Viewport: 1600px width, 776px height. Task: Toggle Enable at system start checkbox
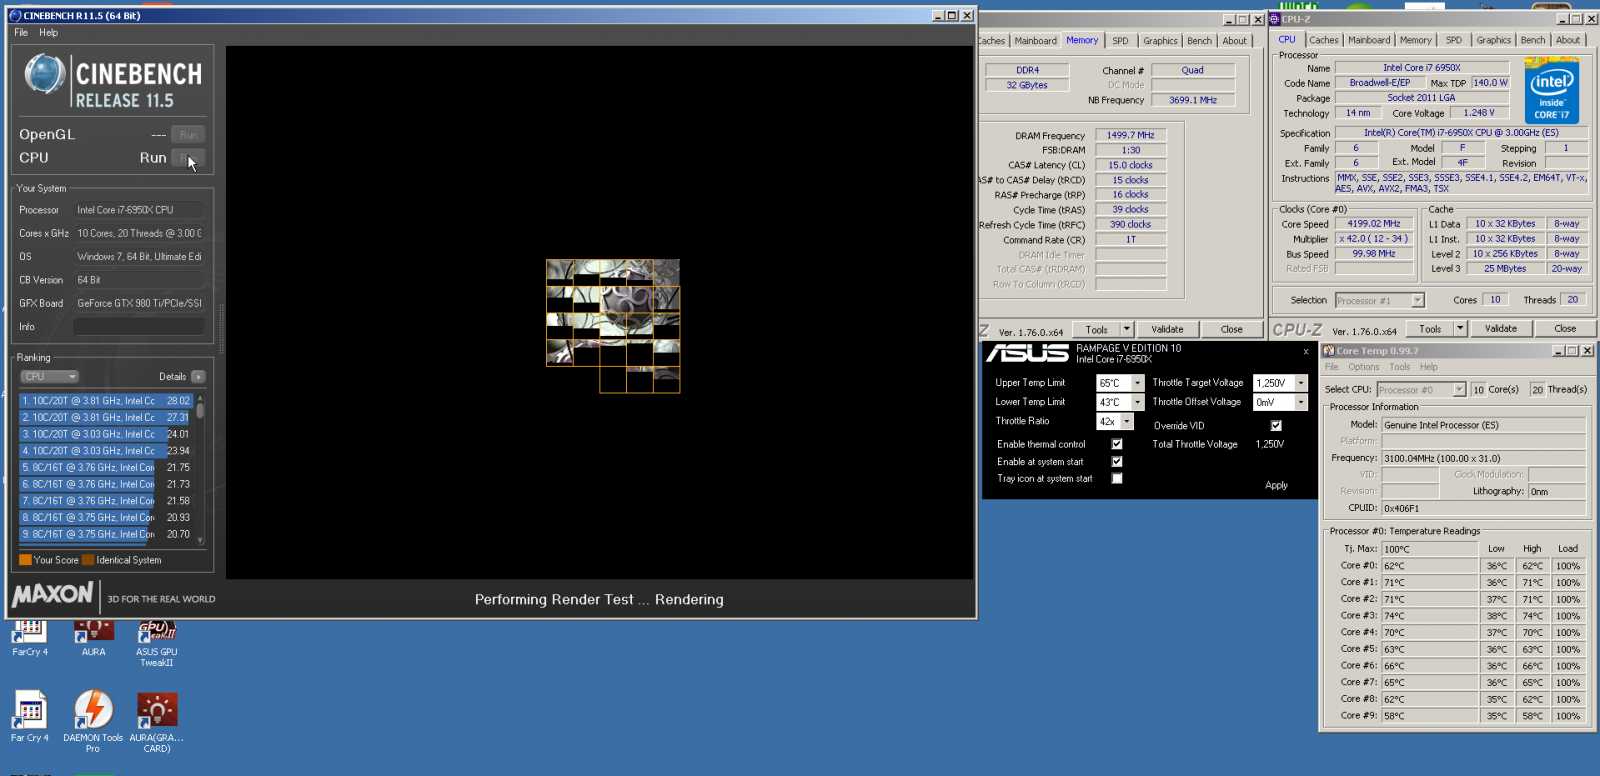[x=1117, y=462]
